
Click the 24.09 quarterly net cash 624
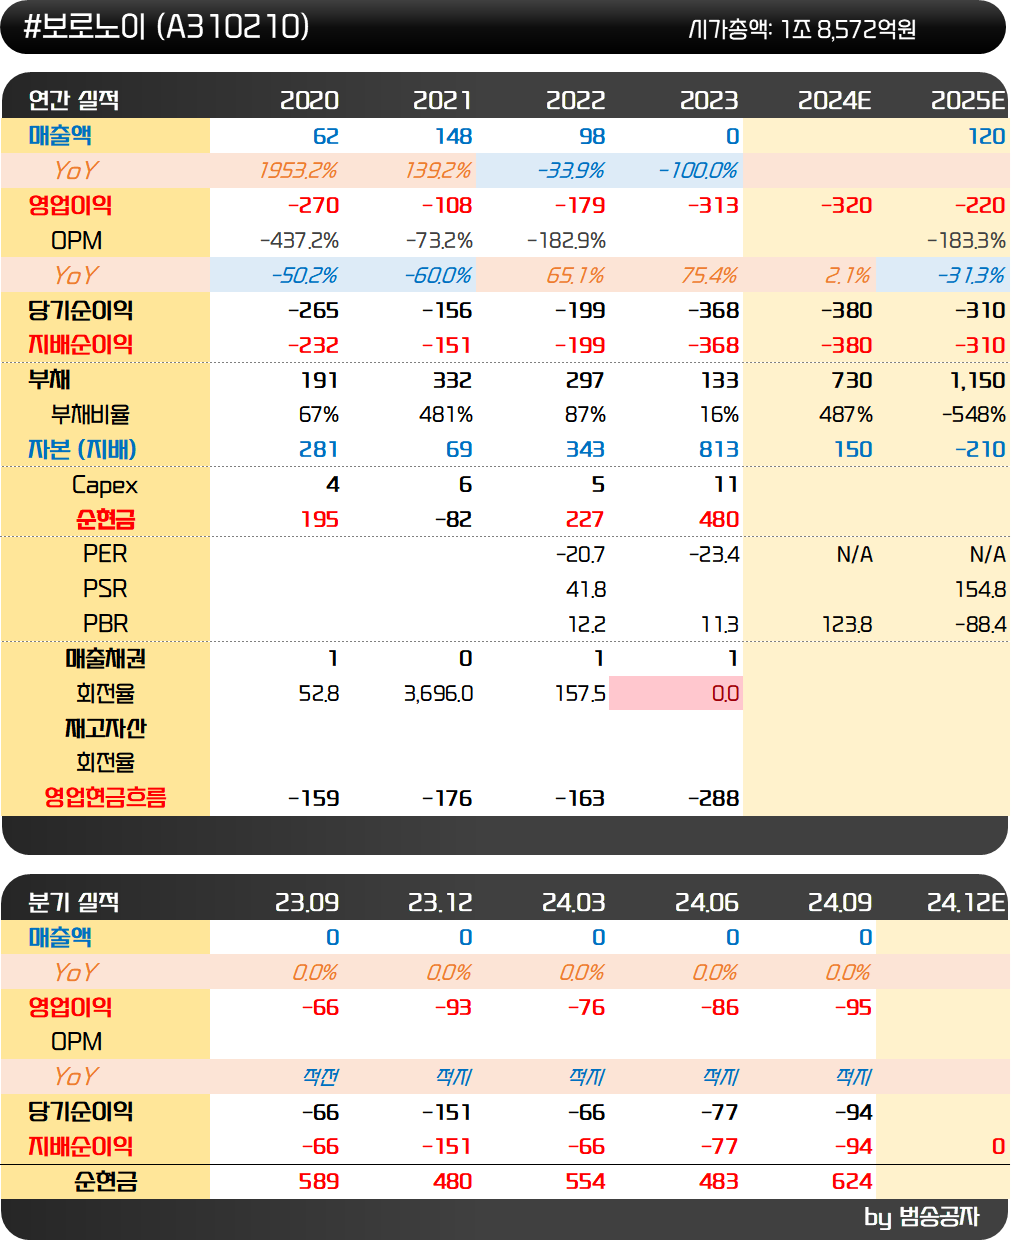[x=852, y=1181]
